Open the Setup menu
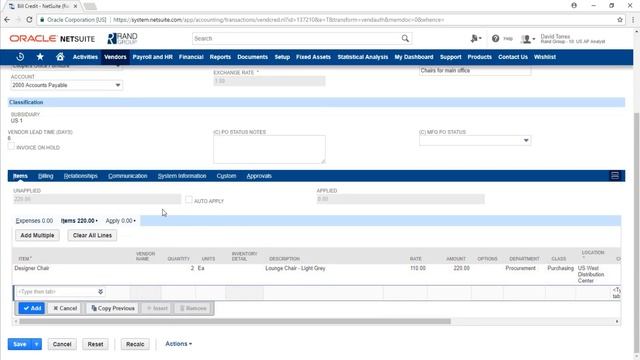The width and height of the screenshot is (640, 360). 282,57
